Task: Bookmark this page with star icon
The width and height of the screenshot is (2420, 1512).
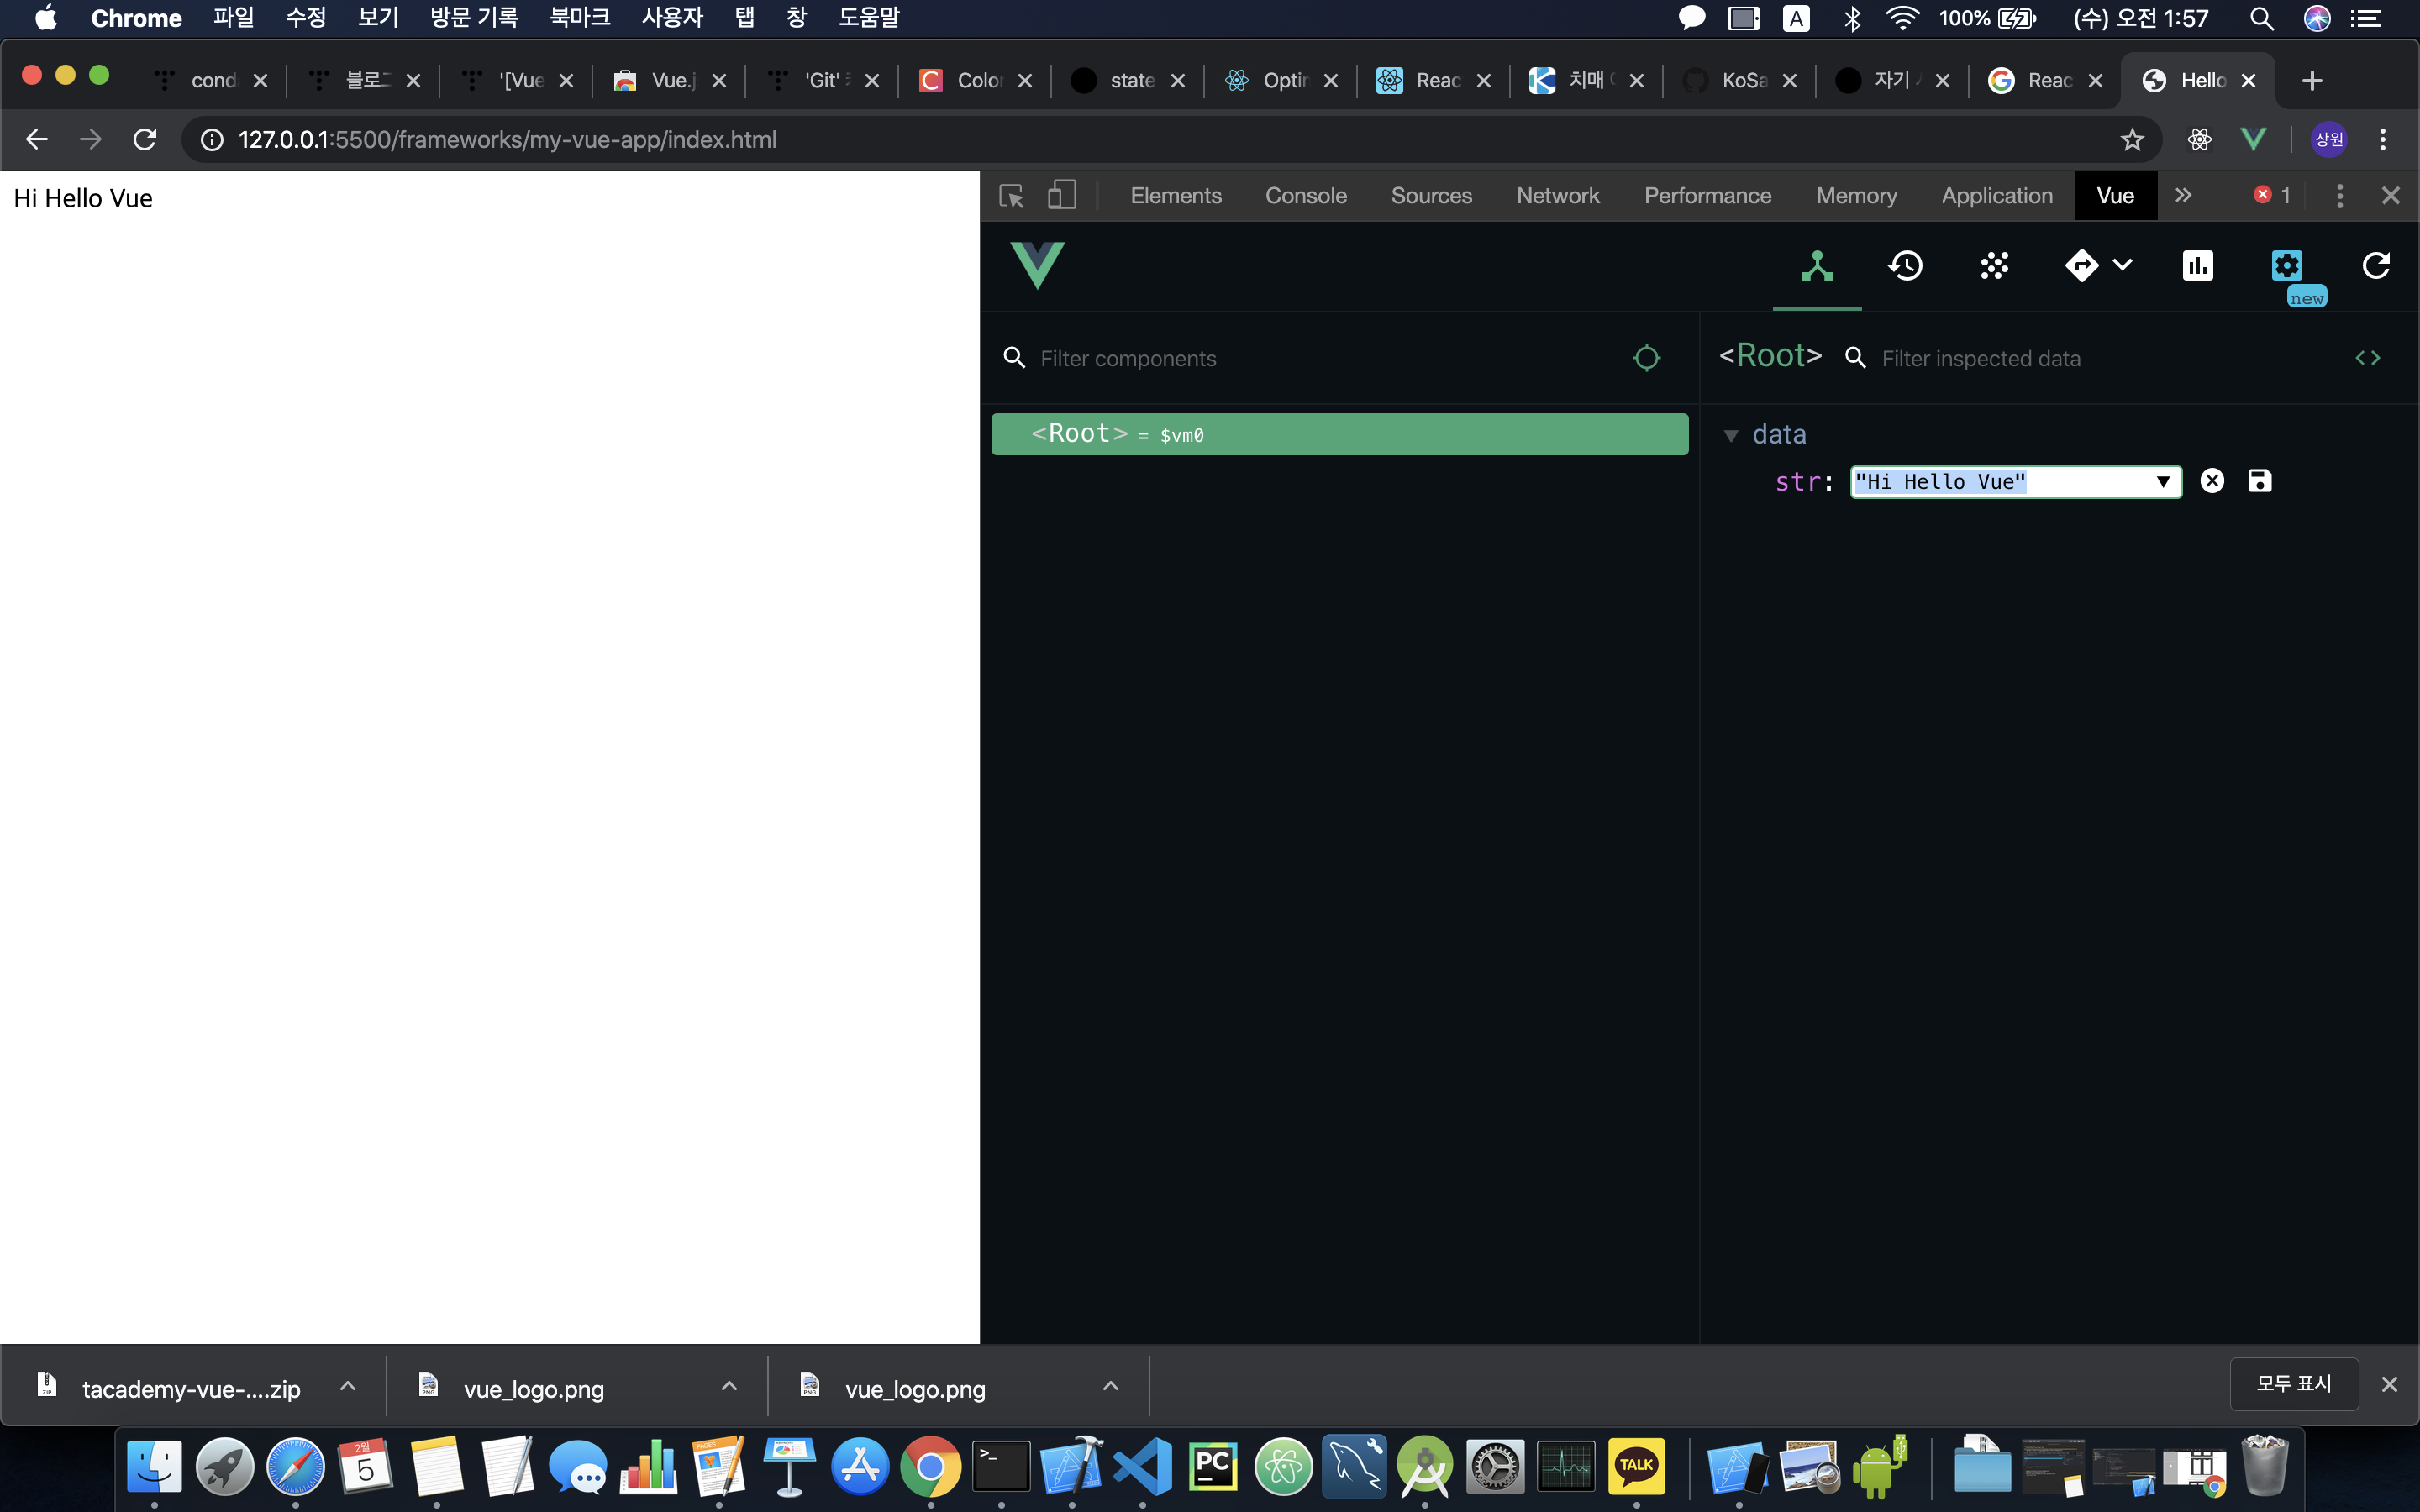Action: (x=2132, y=140)
